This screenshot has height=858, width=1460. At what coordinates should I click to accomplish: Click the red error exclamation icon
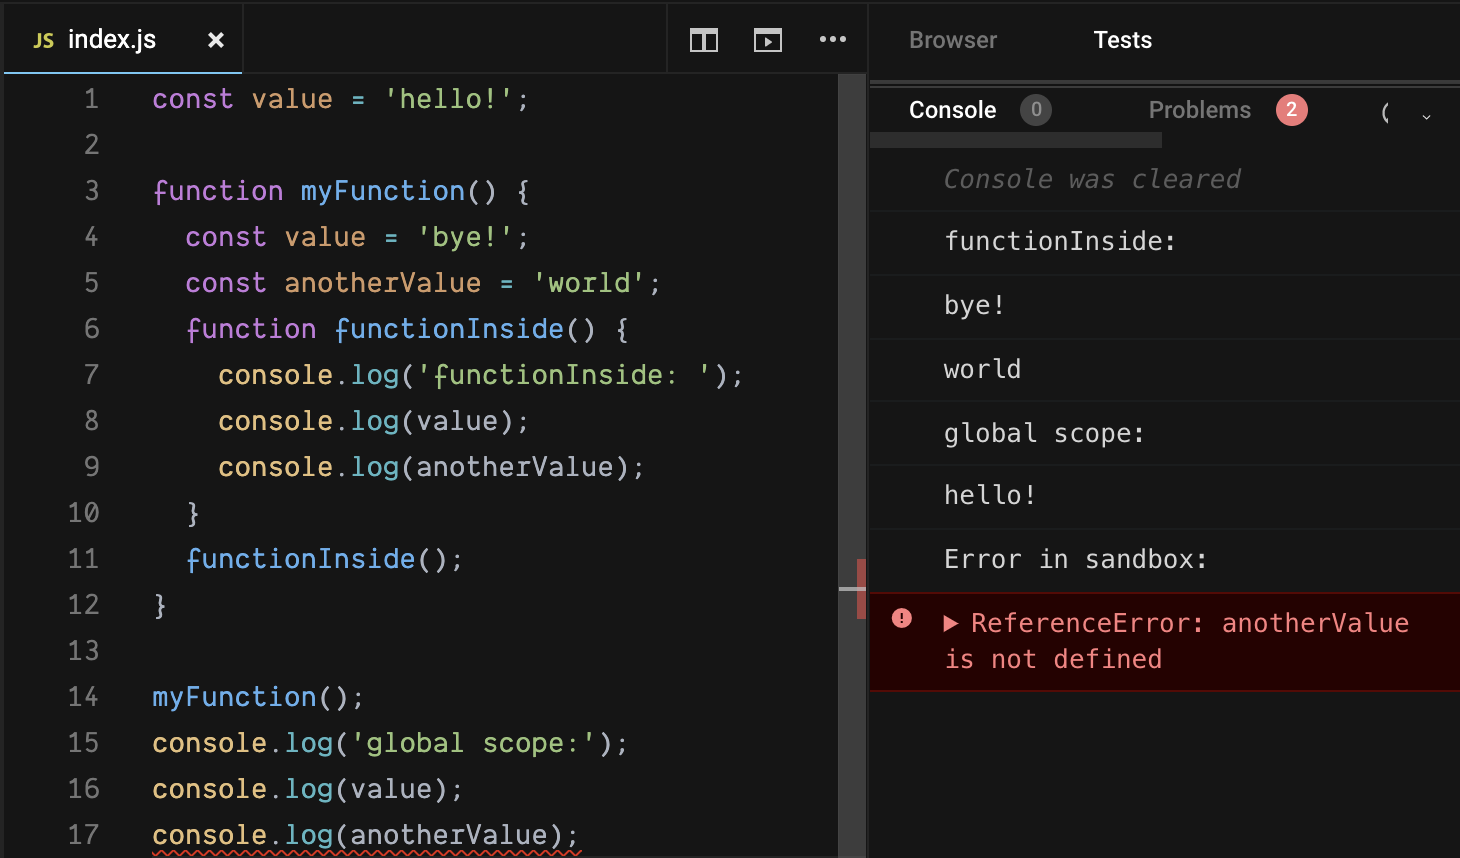coord(902,618)
